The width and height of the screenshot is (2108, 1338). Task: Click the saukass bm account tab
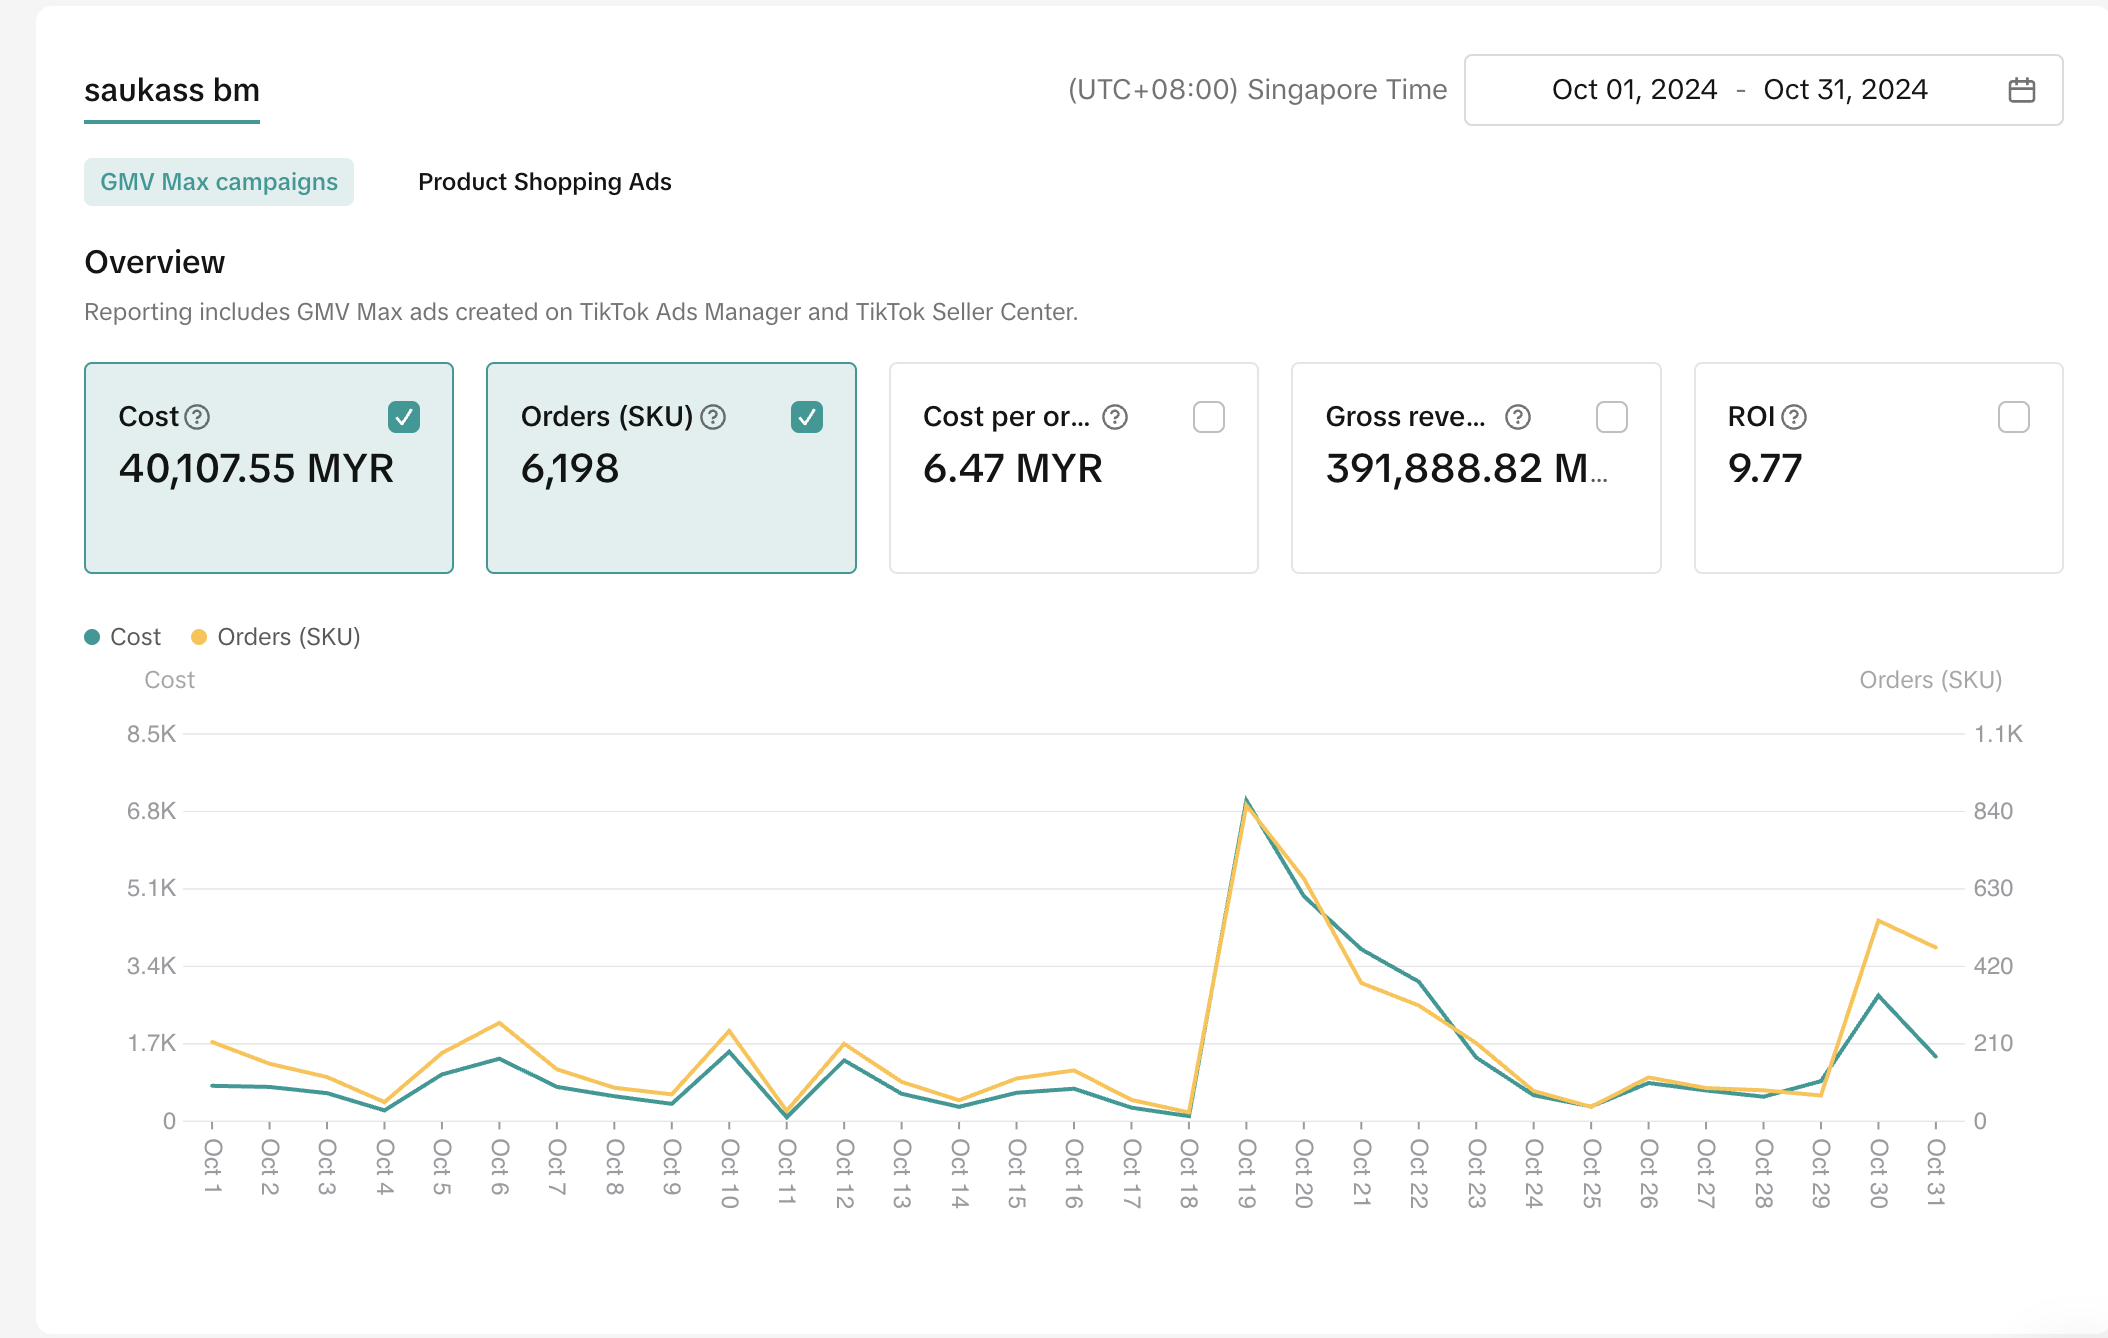172,91
